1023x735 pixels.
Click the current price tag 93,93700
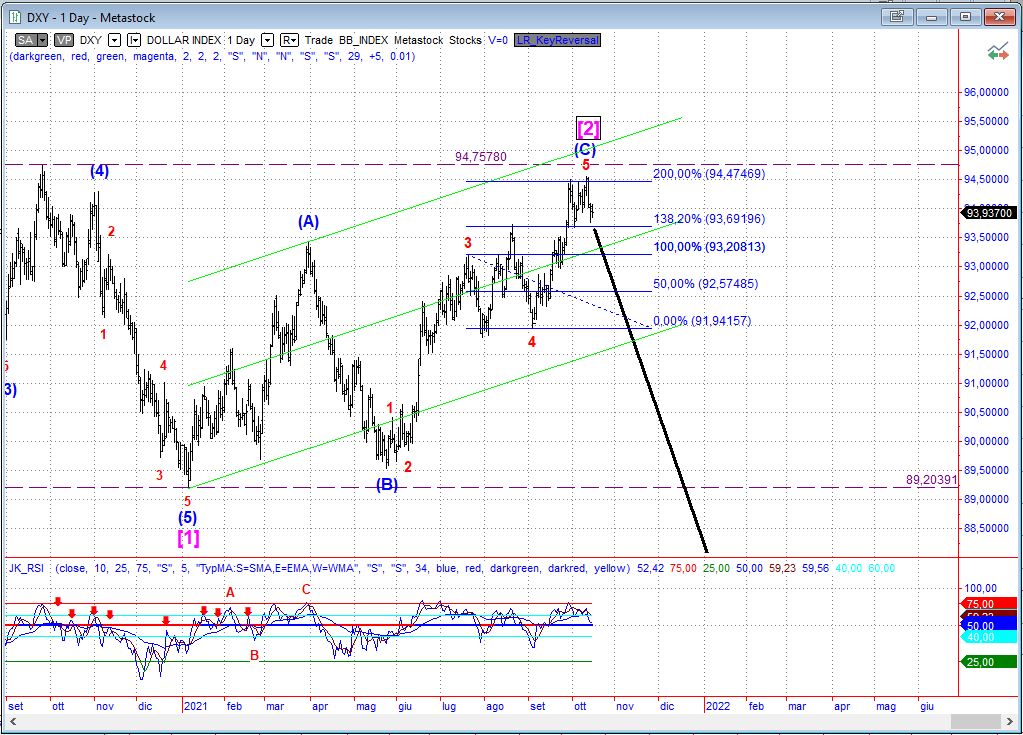tap(990, 211)
